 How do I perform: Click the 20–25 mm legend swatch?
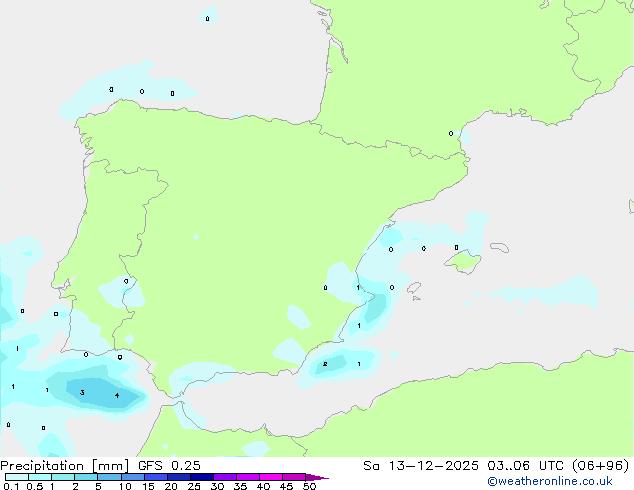pos(179,477)
